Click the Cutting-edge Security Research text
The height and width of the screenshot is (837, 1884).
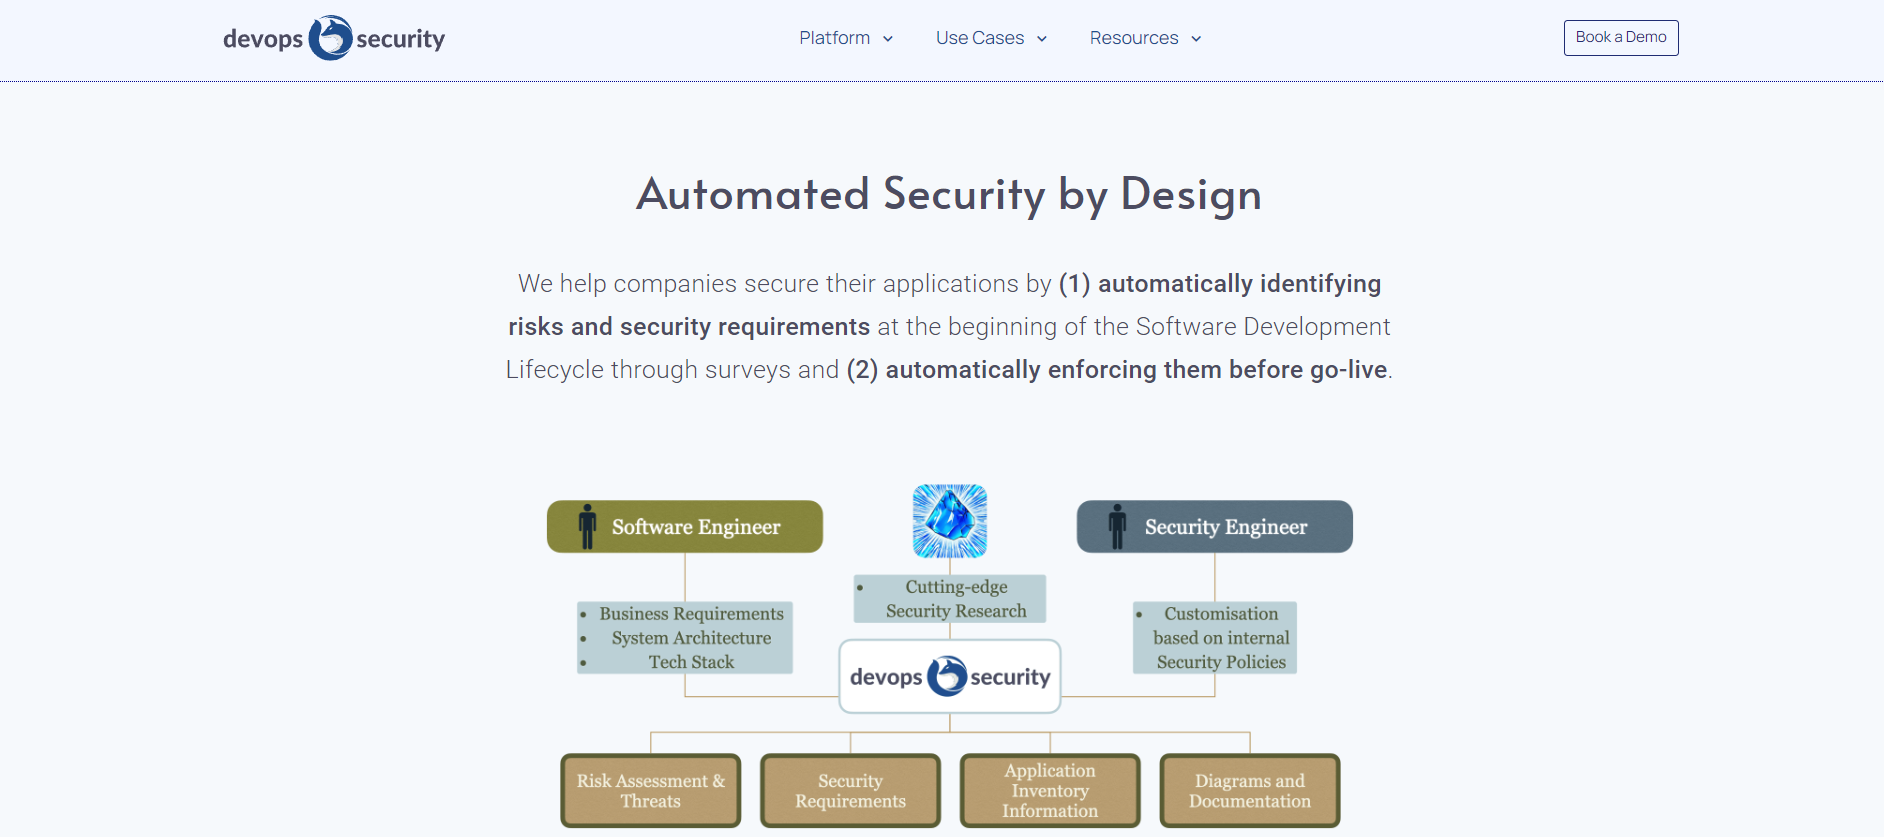pos(956,599)
